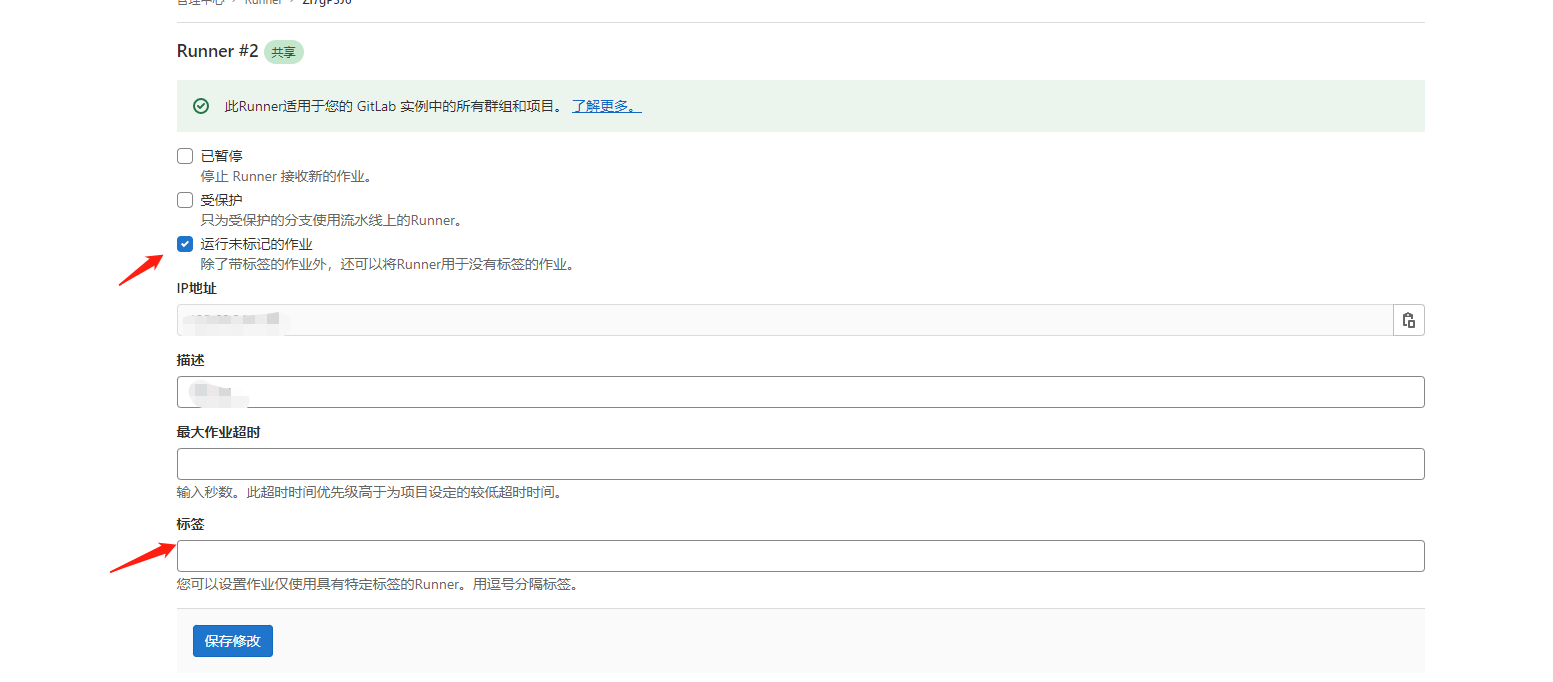Focus the 标签 input field

800,556
